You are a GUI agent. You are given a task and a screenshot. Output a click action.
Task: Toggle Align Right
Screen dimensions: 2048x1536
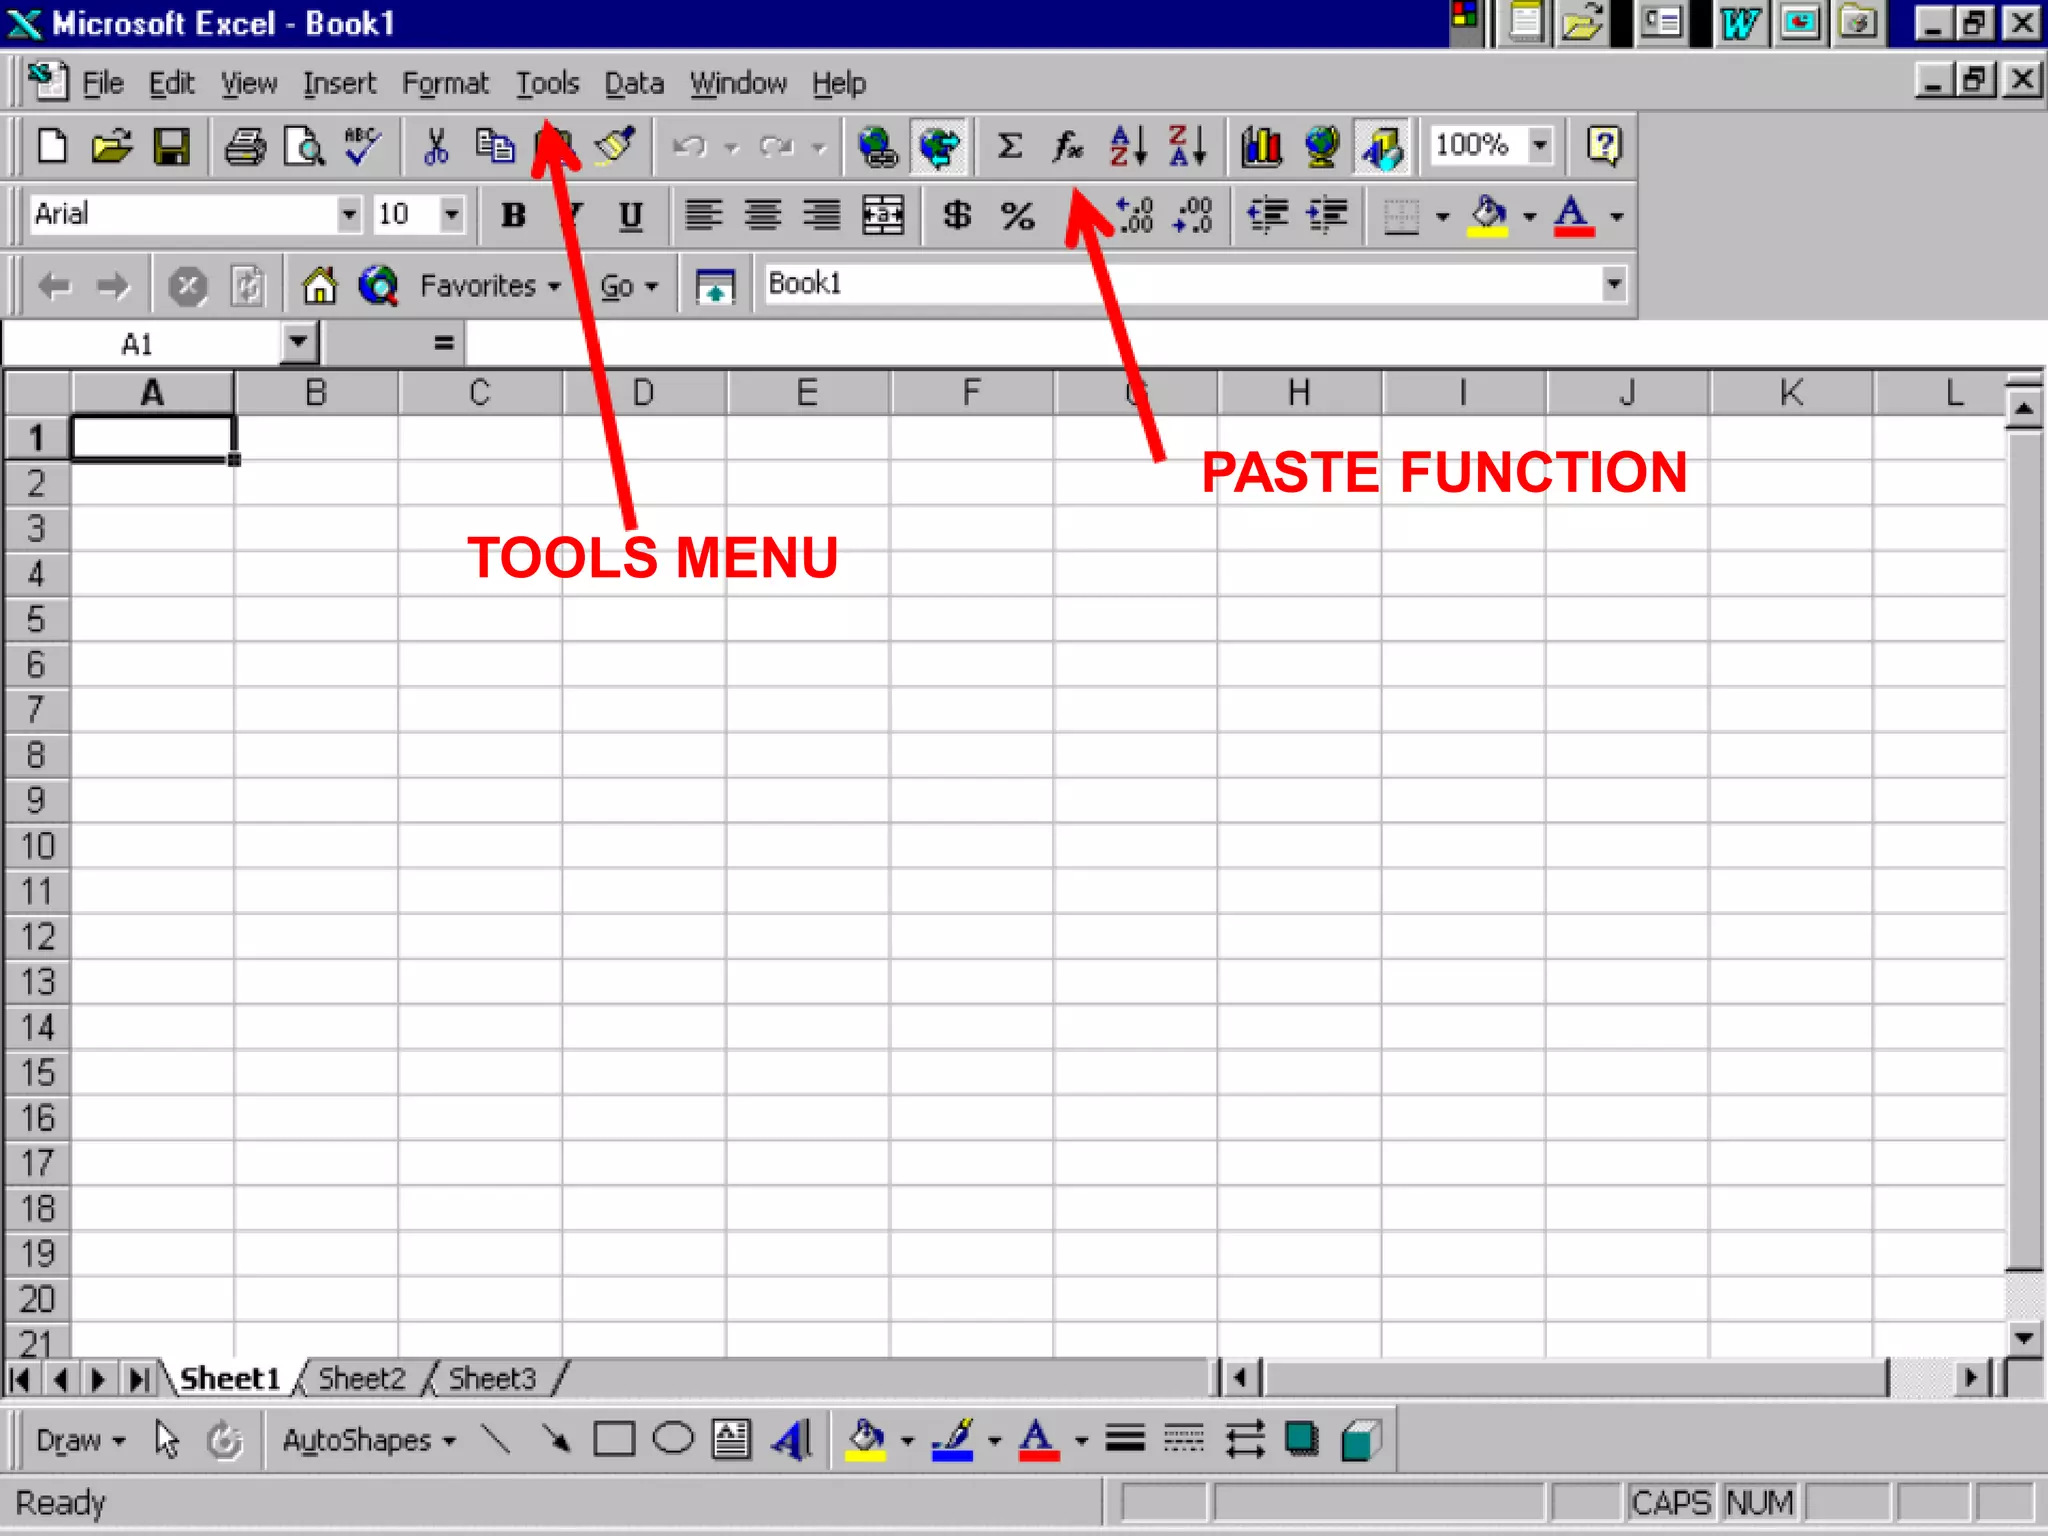pyautogui.click(x=823, y=215)
